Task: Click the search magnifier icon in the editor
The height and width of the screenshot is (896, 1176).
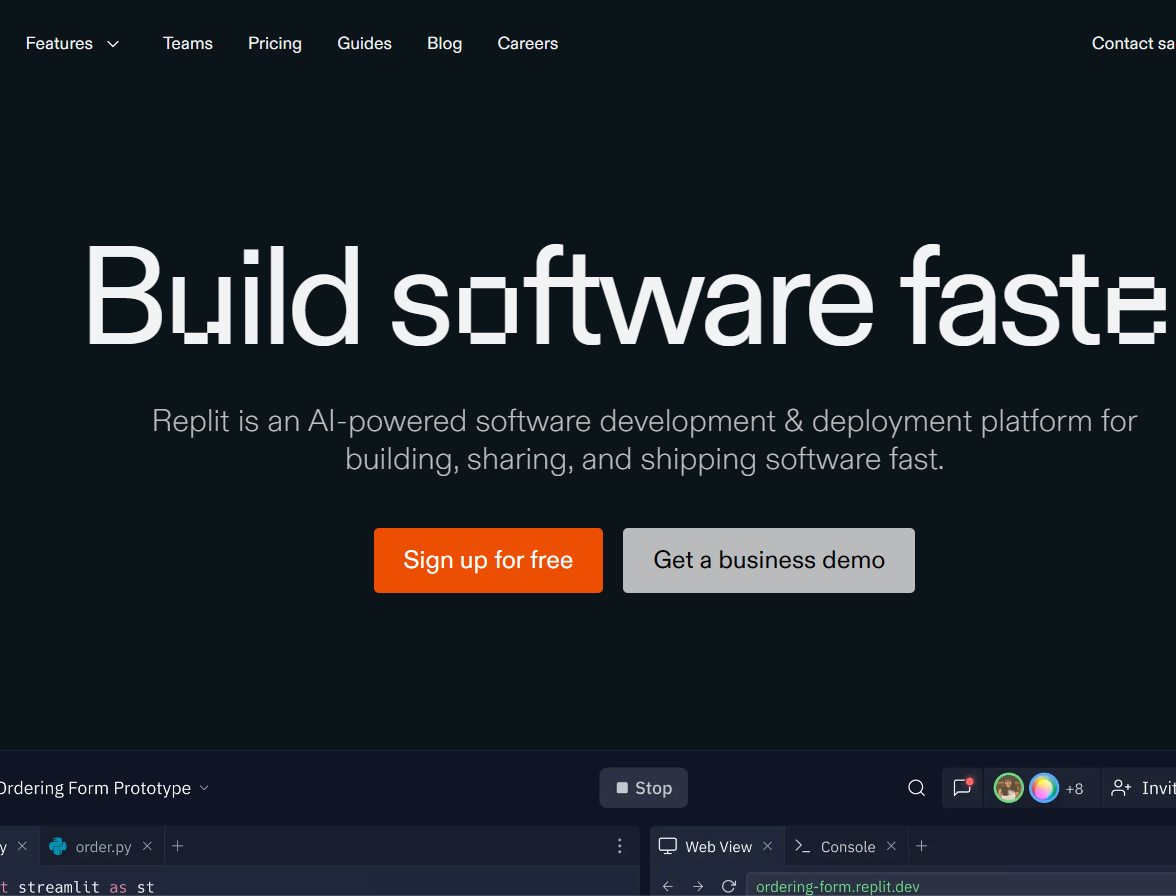Action: pos(916,788)
